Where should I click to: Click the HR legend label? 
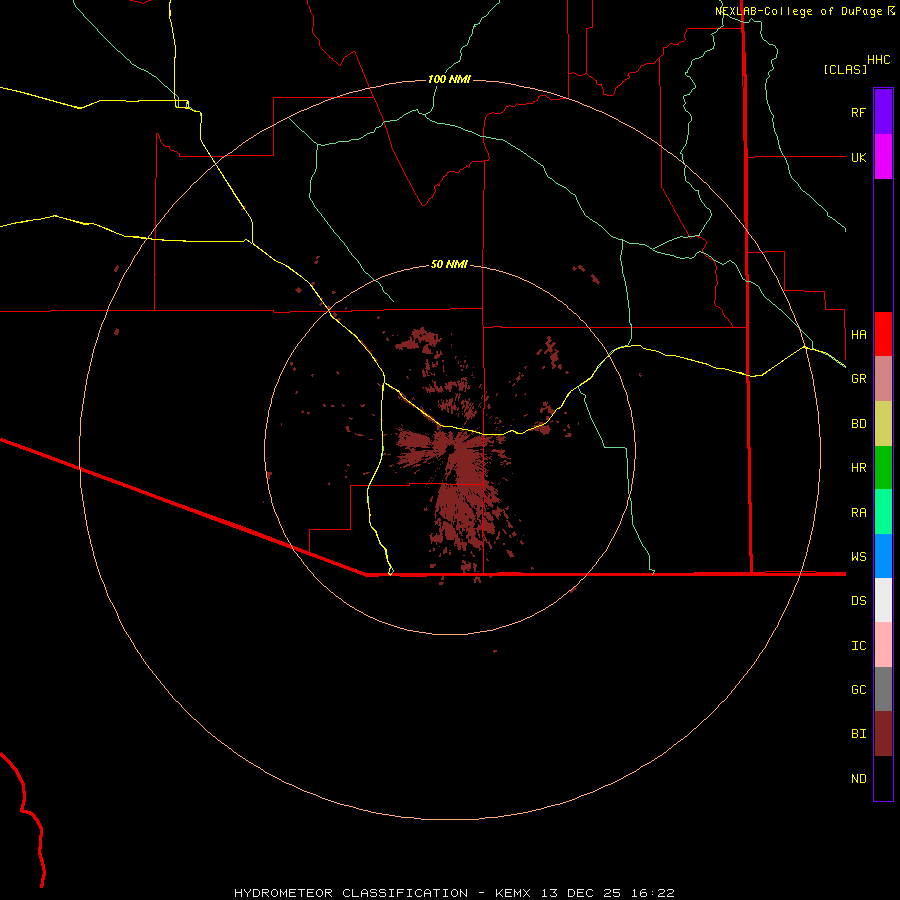(x=858, y=468)
